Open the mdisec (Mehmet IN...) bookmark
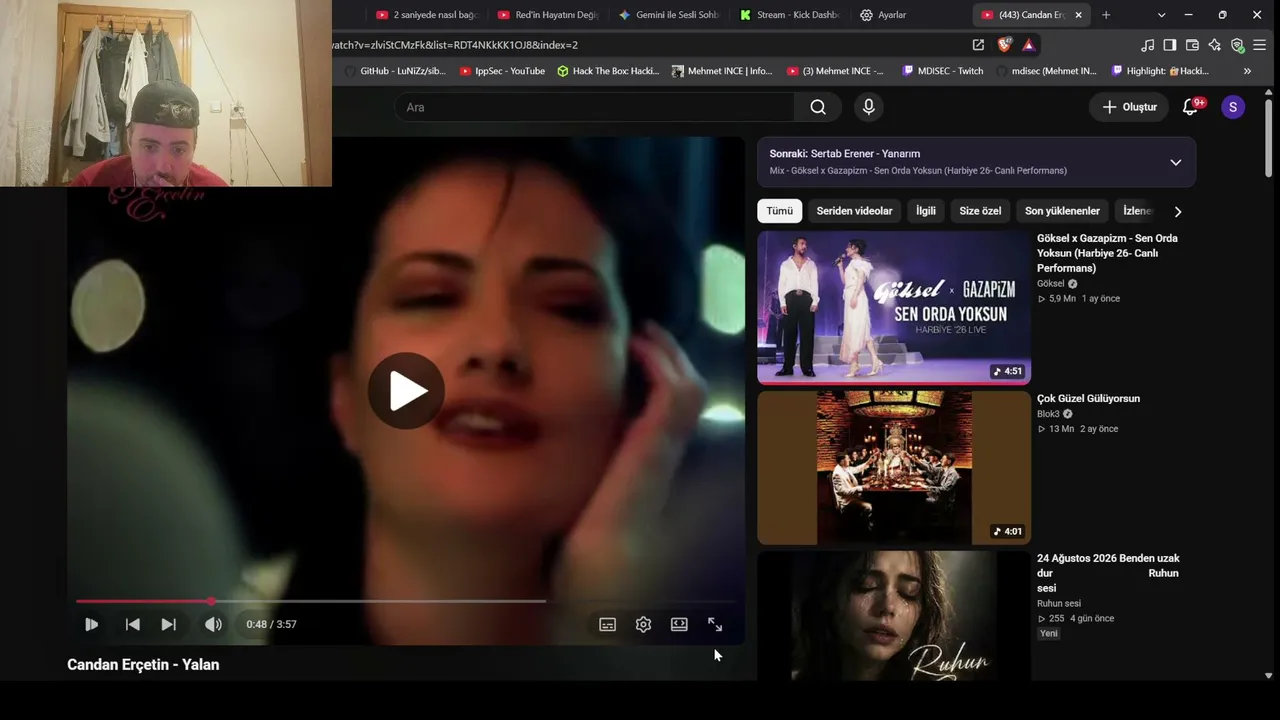This screenshot has width=1280, height=720. coord(1046,71)
